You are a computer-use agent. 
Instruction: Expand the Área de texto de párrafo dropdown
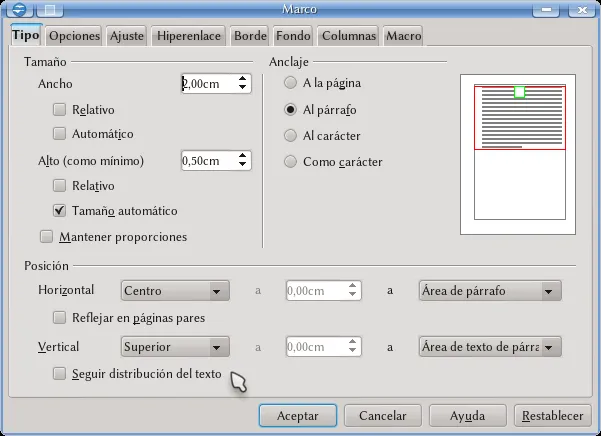(490, 347)
